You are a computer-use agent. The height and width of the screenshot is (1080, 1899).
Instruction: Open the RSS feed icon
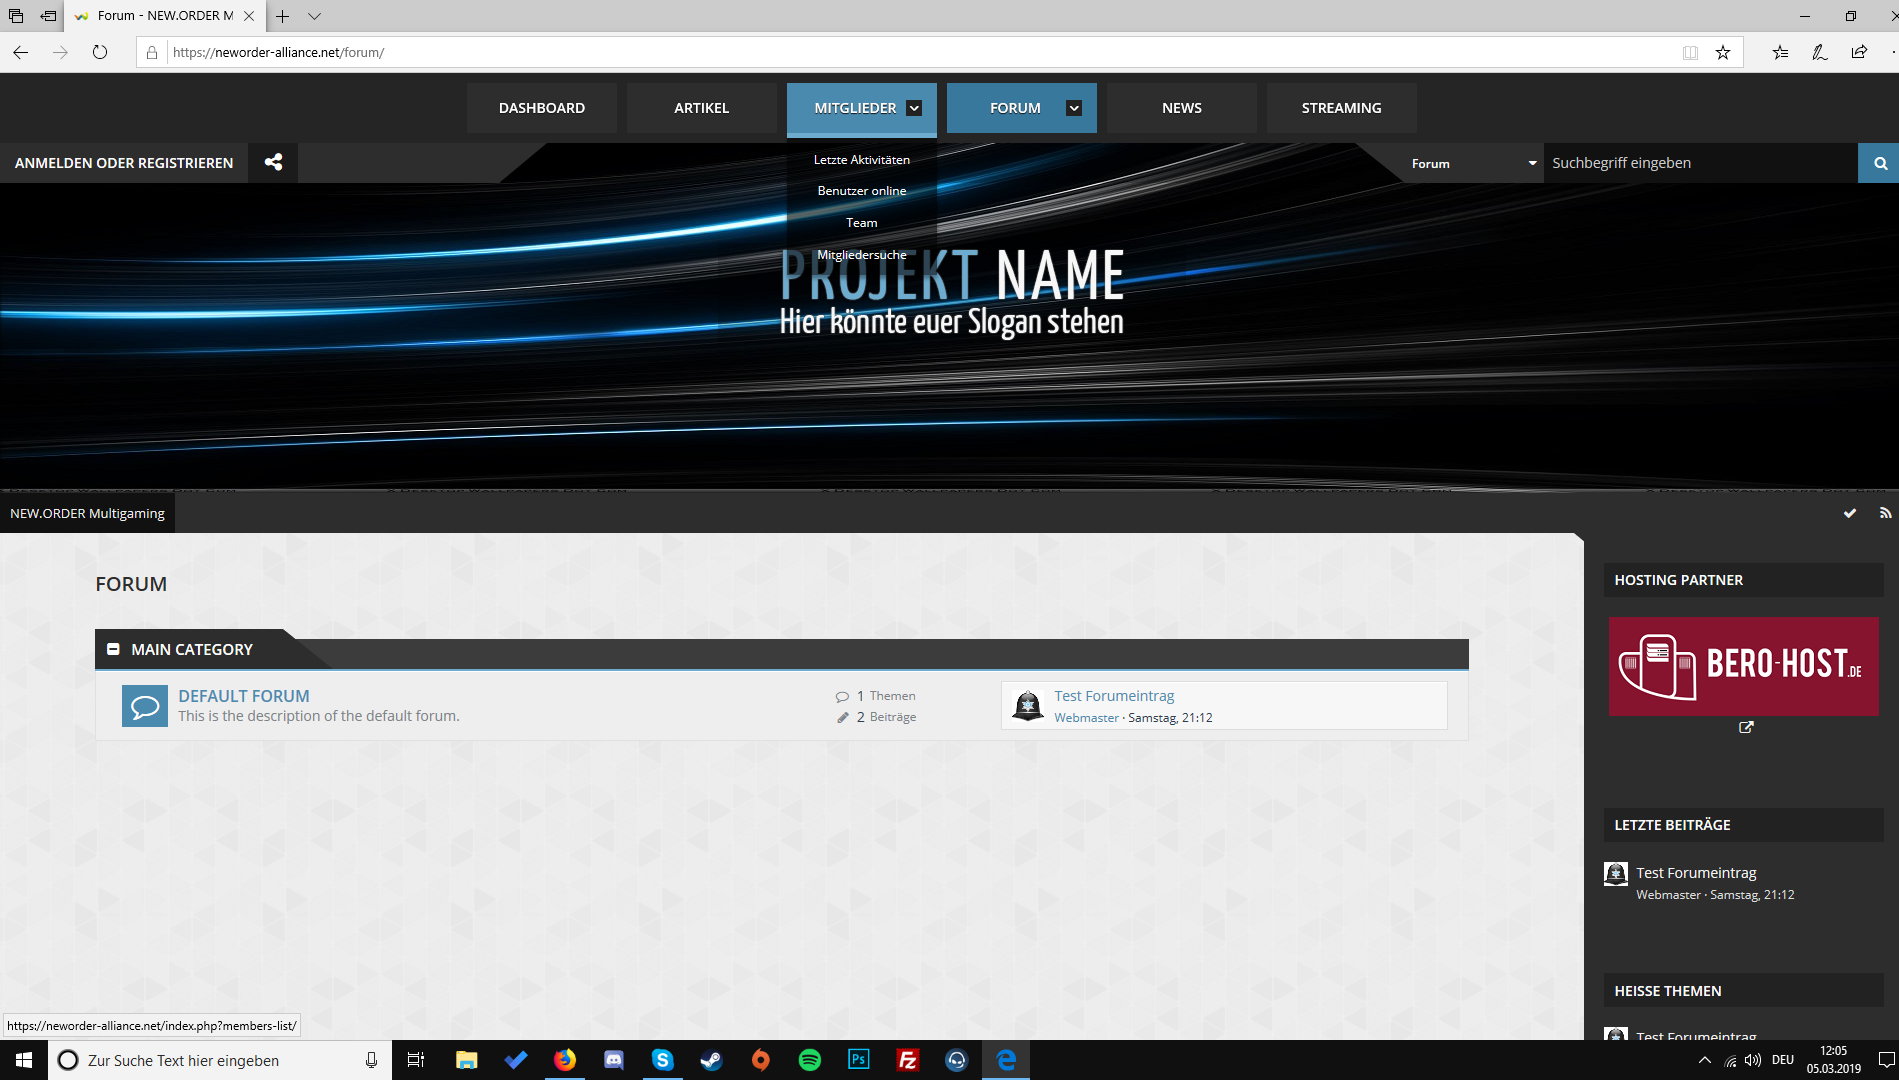[1885, 513]
